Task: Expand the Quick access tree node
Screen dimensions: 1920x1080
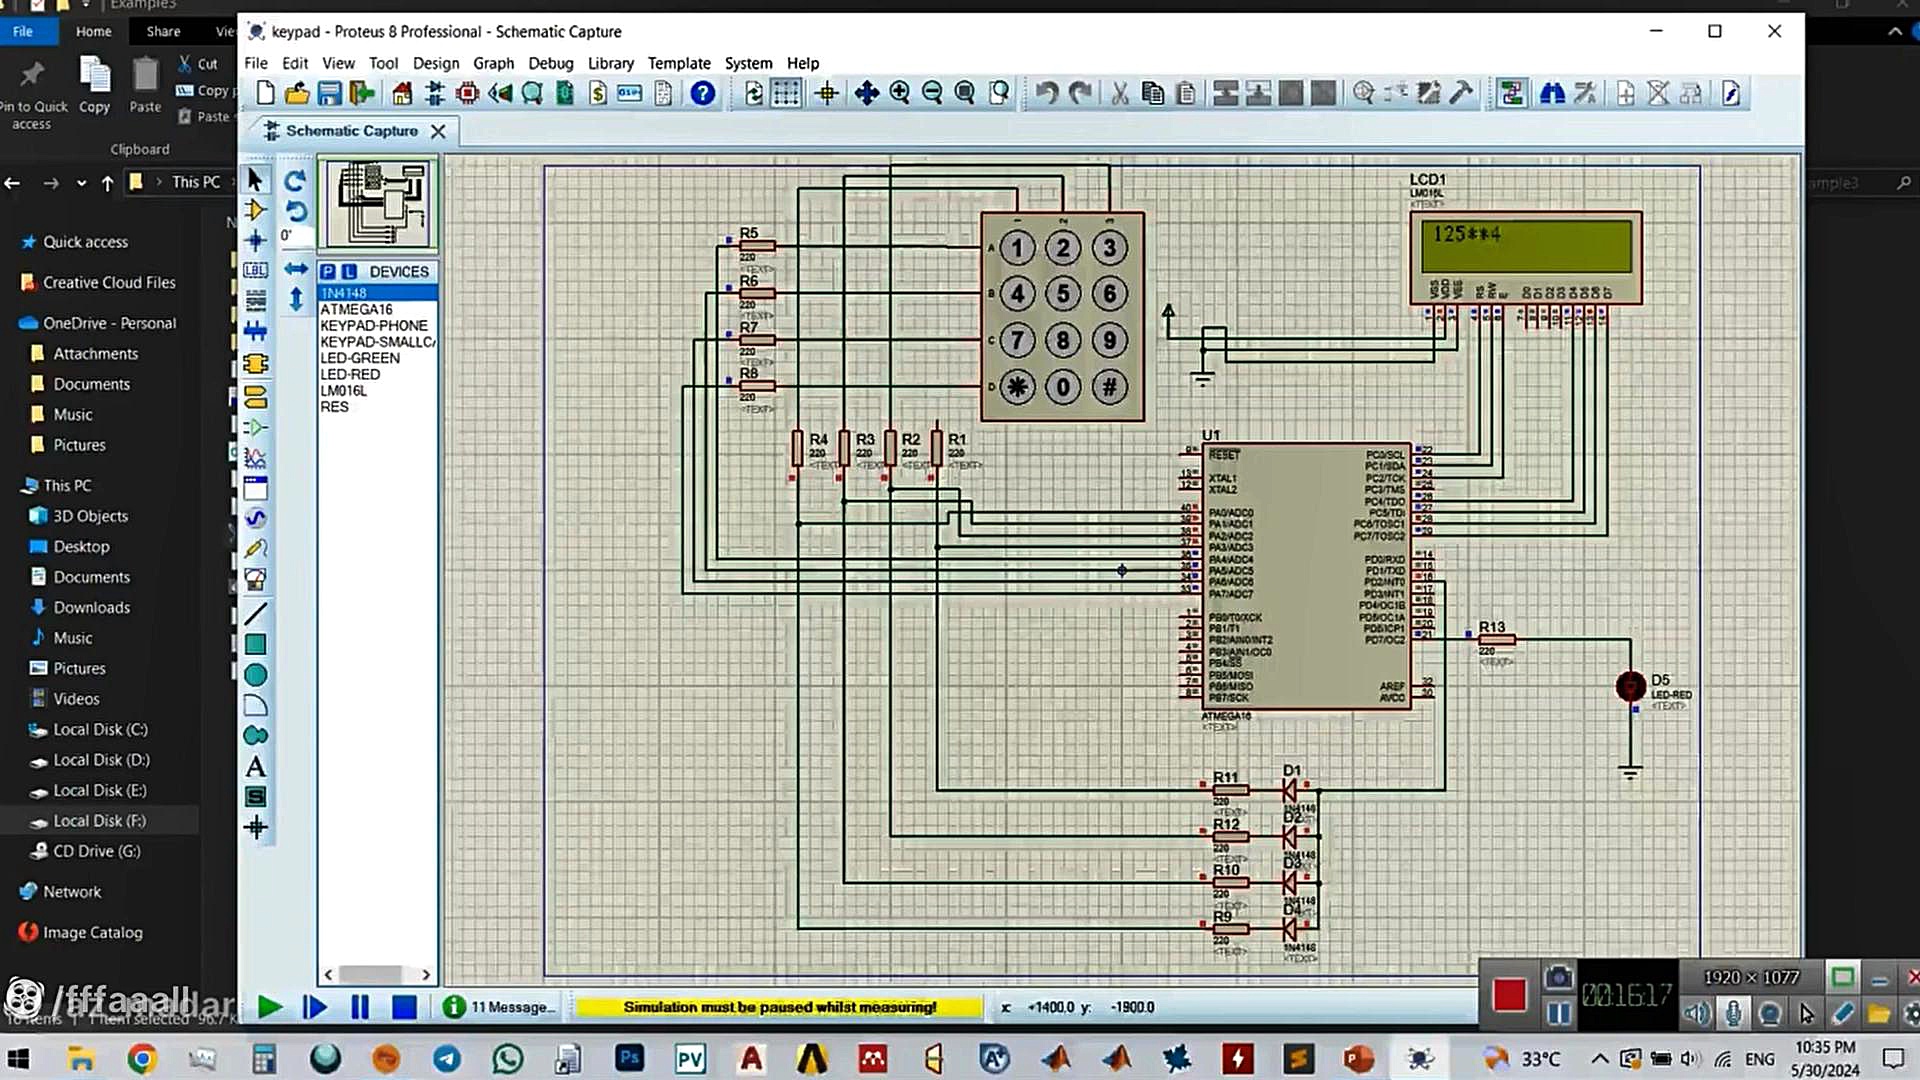Action: 85,242
